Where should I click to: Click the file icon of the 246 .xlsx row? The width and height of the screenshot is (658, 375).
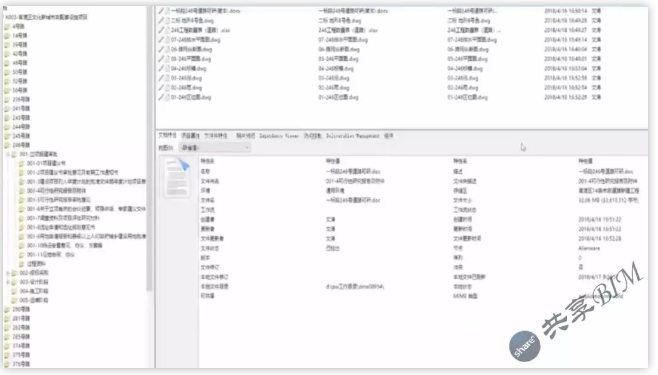pyautogui.click(x=167, y=30)
